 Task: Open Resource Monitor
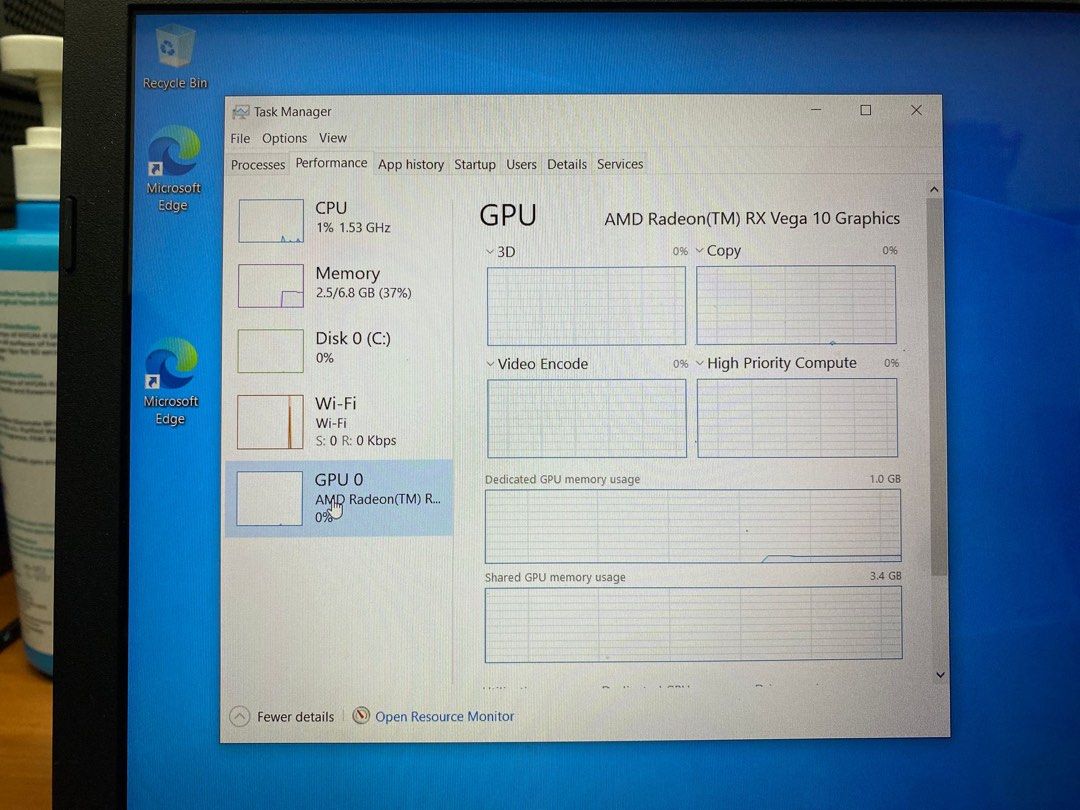click(445, 716)
